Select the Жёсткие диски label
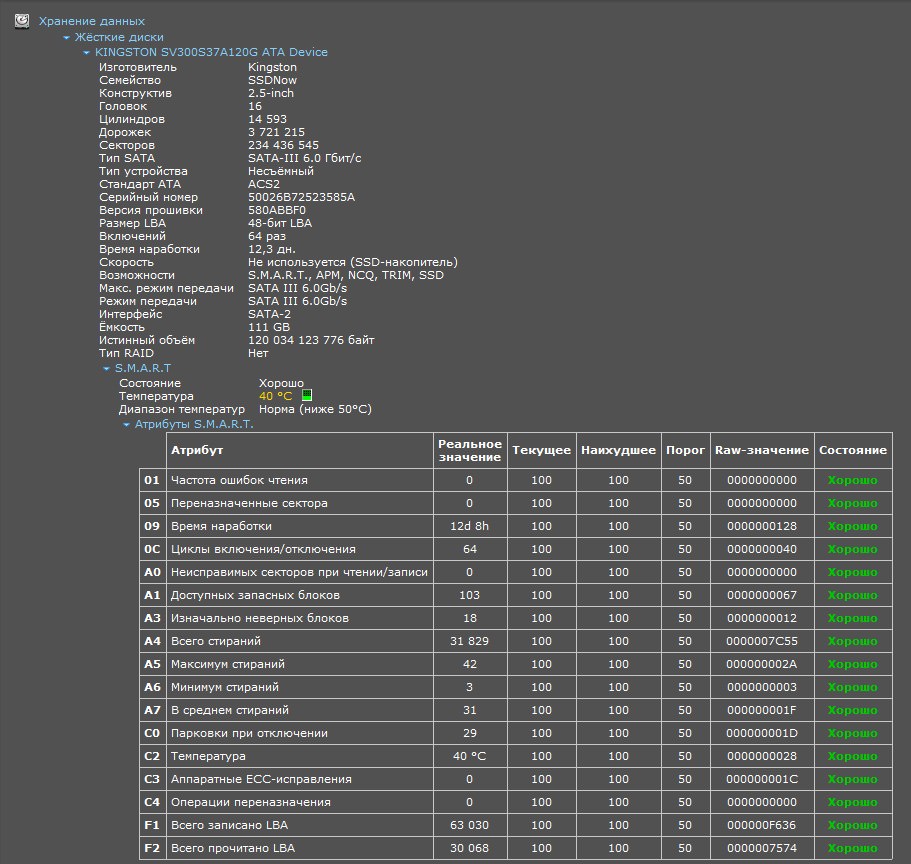Screen dimensions: 911x864 pos(119,37)
